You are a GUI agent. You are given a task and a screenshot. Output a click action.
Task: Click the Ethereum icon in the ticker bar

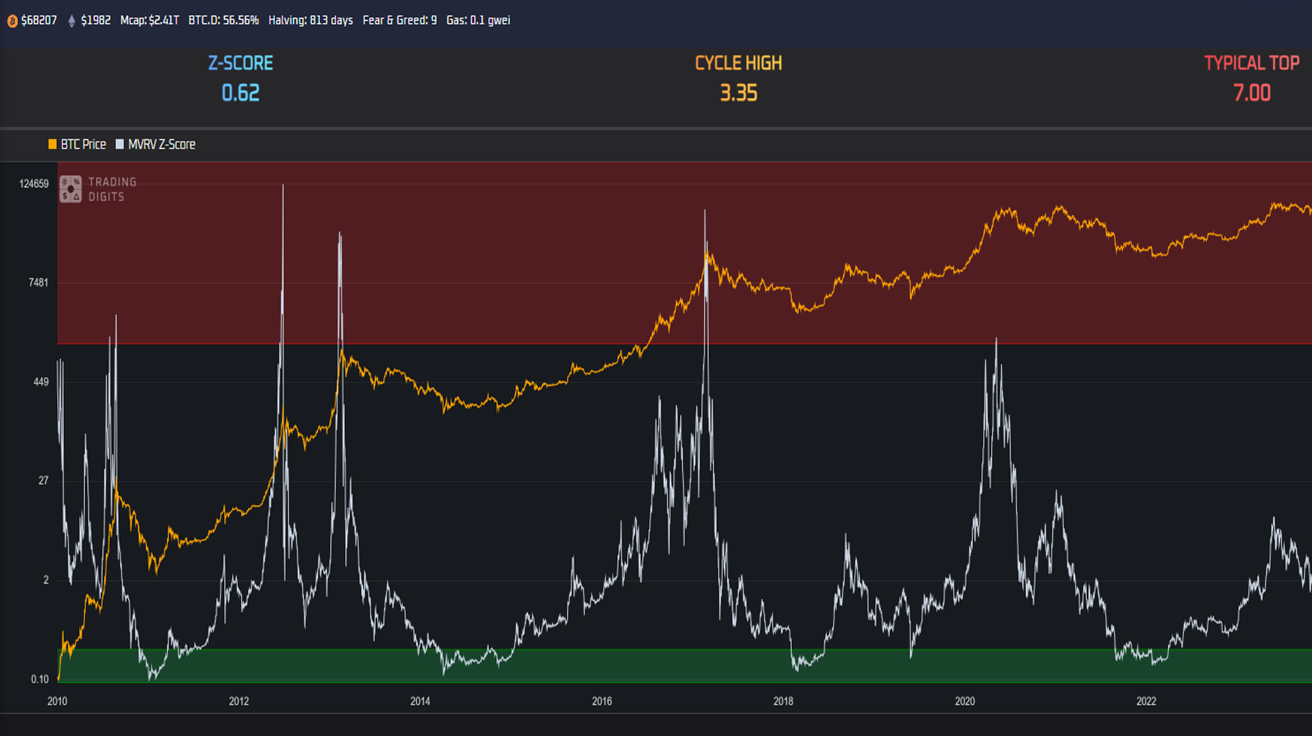tap(71, 20)
